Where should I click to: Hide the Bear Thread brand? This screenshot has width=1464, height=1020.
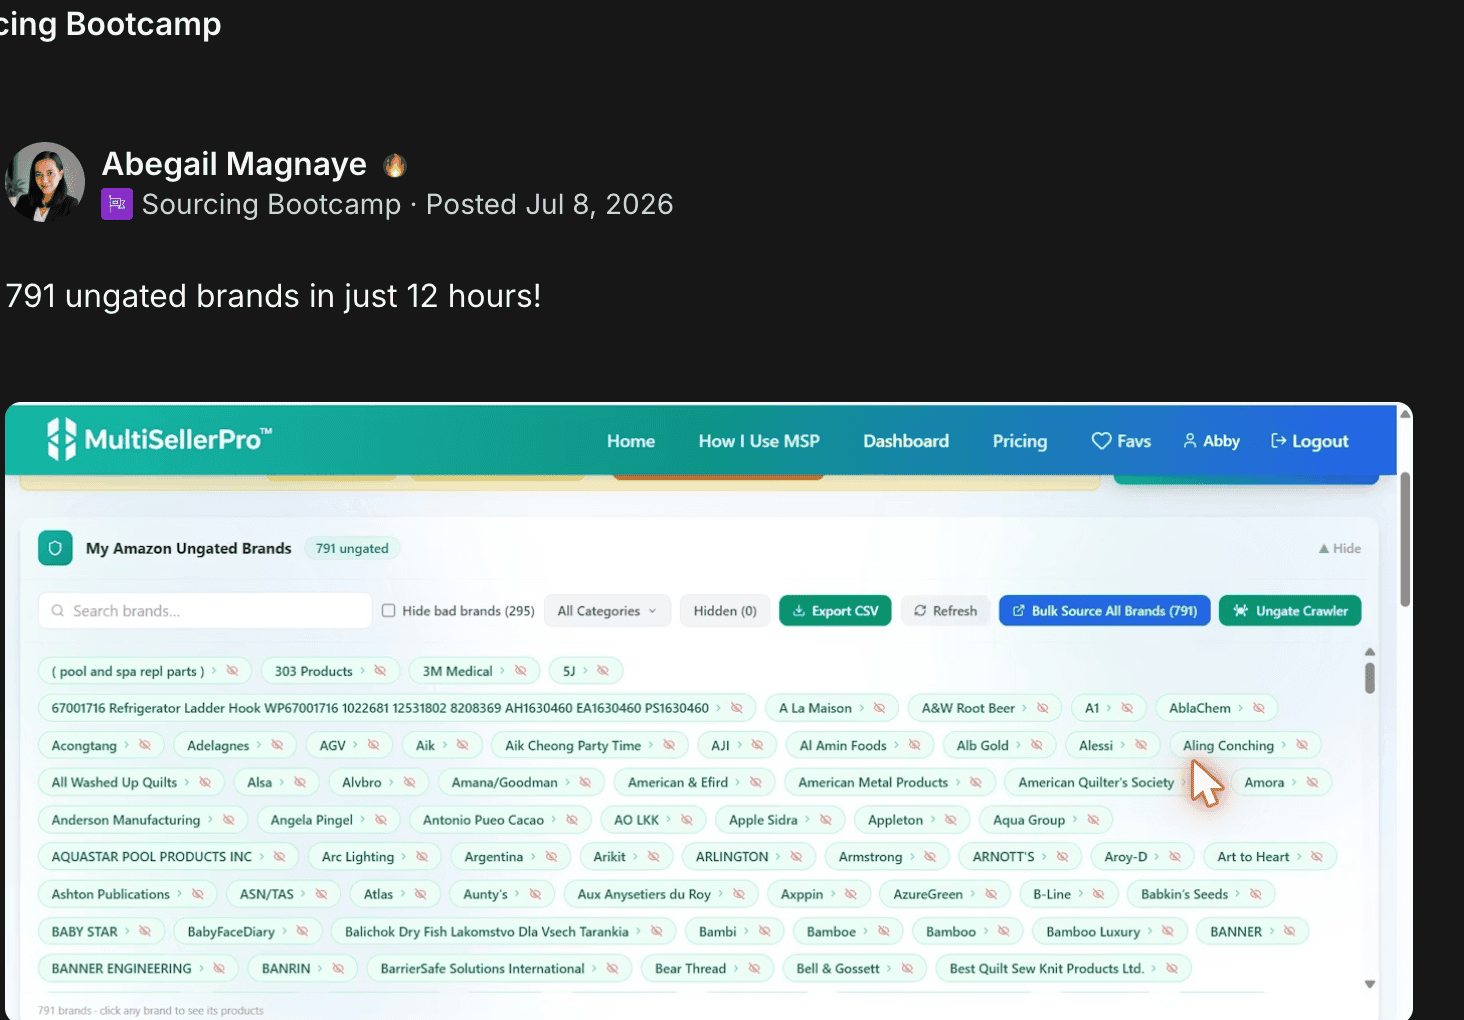pos(754,968)
